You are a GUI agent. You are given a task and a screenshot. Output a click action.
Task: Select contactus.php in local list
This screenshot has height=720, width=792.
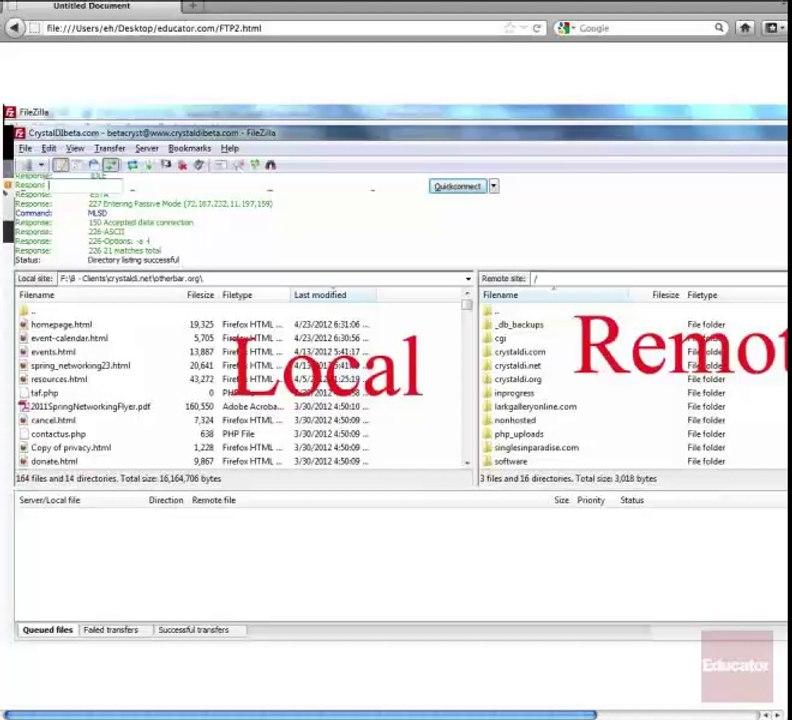click(58, 434)
